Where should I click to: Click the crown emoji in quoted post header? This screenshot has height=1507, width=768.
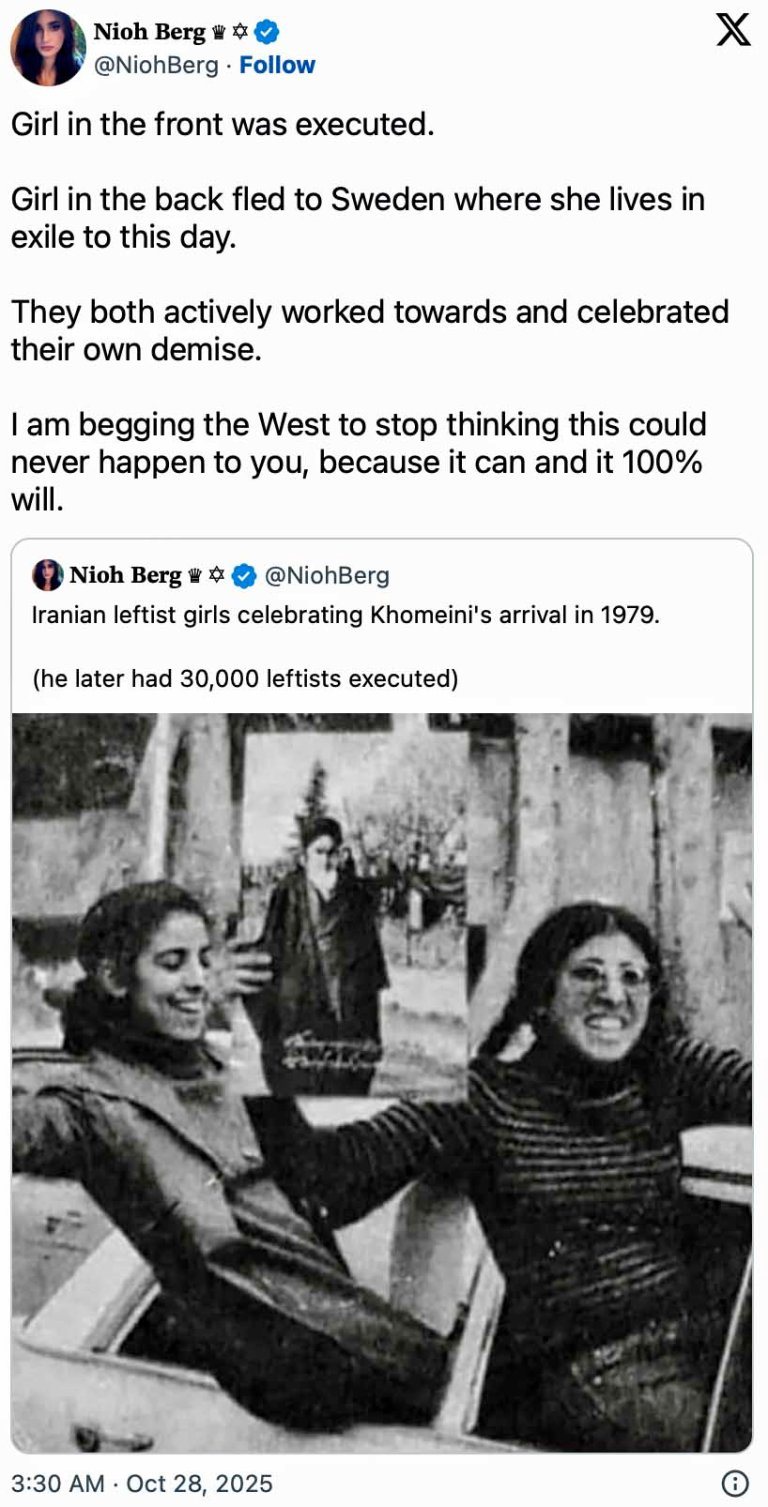click(x=194, y=575)
